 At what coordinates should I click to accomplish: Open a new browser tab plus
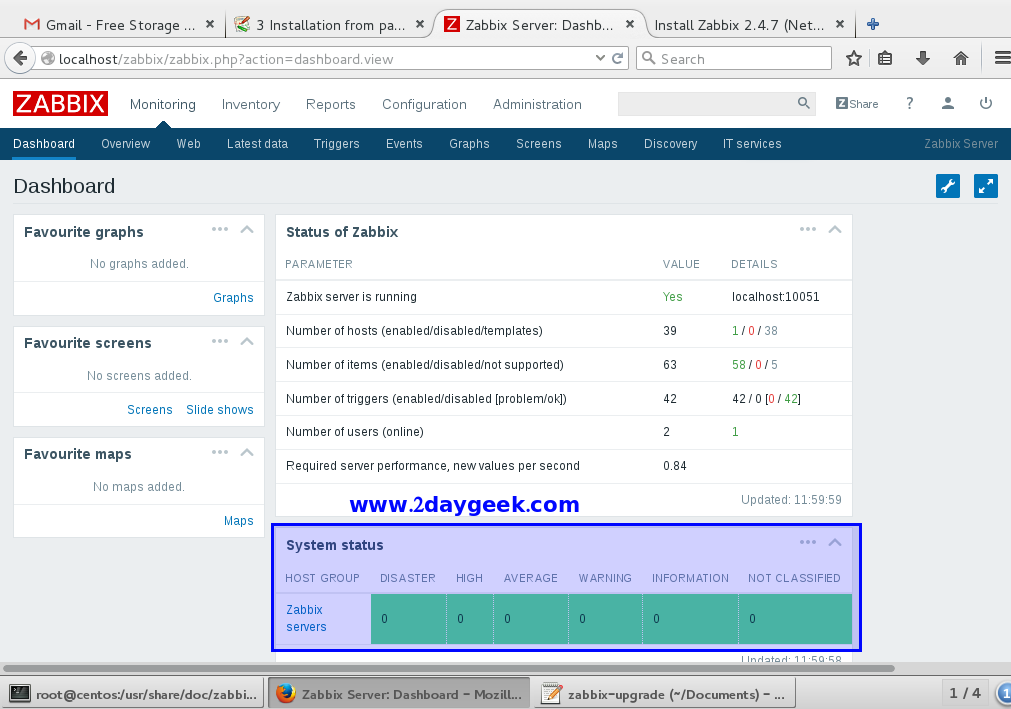(x=873, y=24)
